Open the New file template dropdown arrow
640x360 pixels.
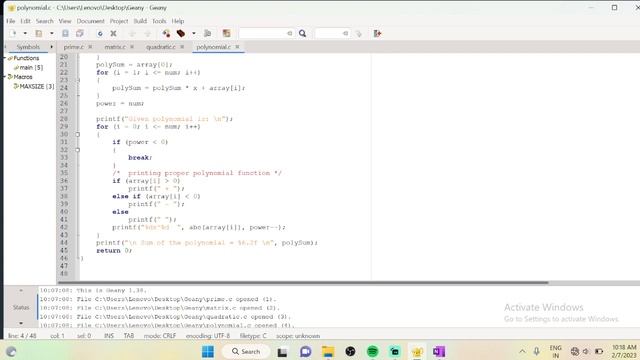25,33
